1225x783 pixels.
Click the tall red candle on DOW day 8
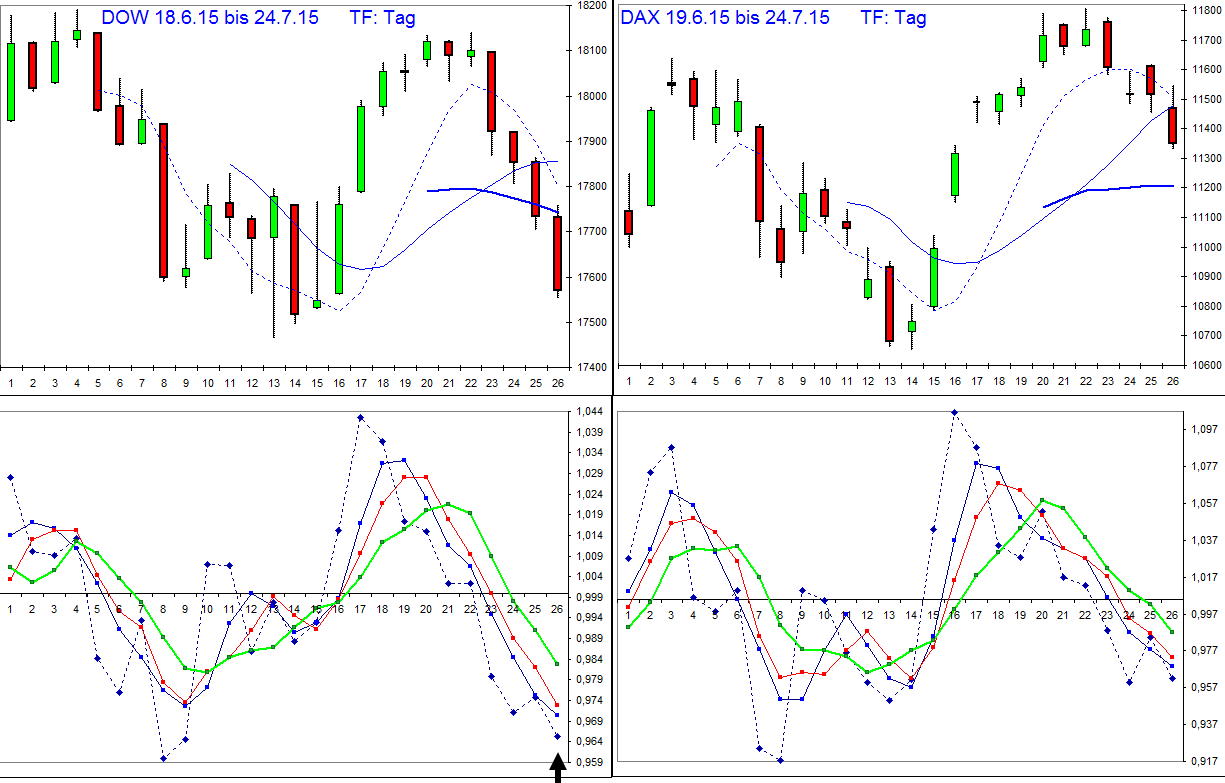(163, 200)
